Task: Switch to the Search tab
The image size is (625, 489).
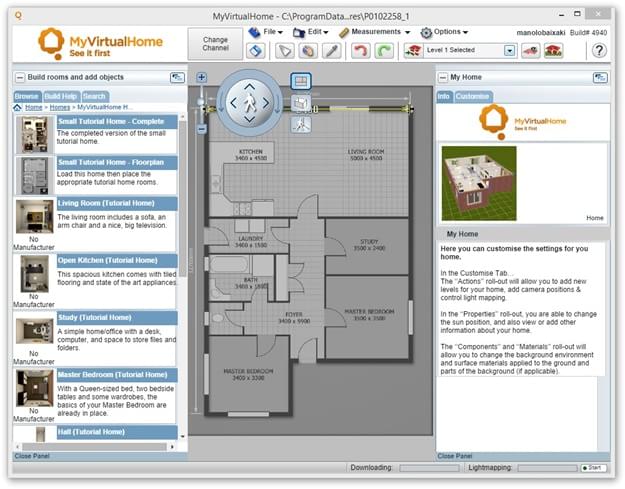Action: tap(94, 96)
